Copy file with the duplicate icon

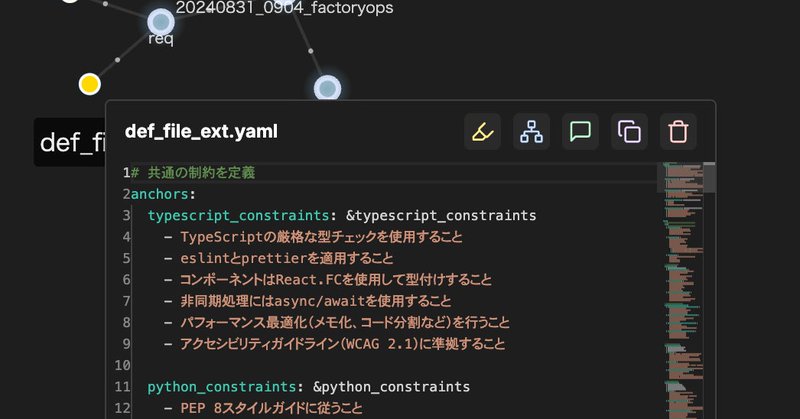(629, 132)
